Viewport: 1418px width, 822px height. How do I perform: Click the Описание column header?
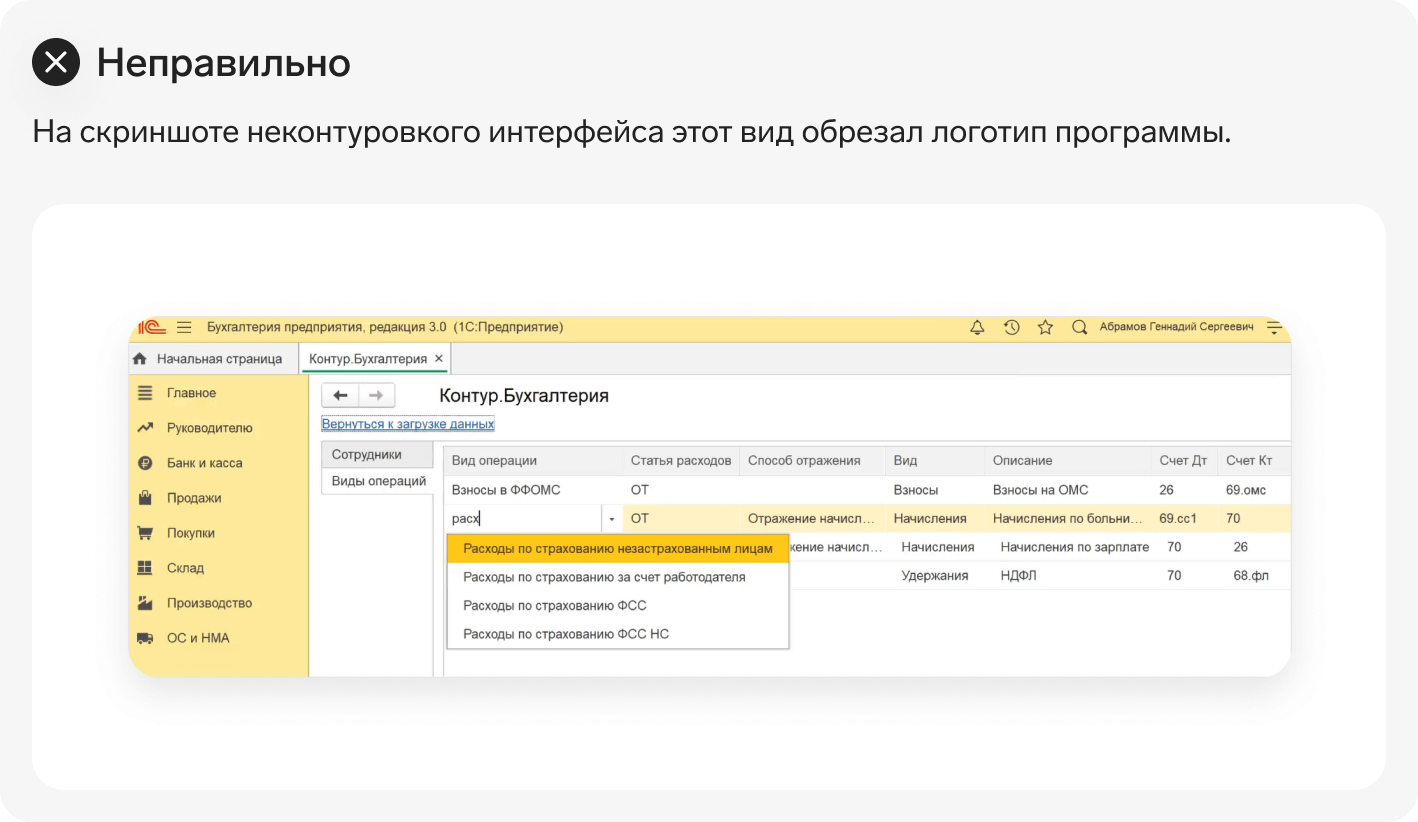[x=1068, y=461]
